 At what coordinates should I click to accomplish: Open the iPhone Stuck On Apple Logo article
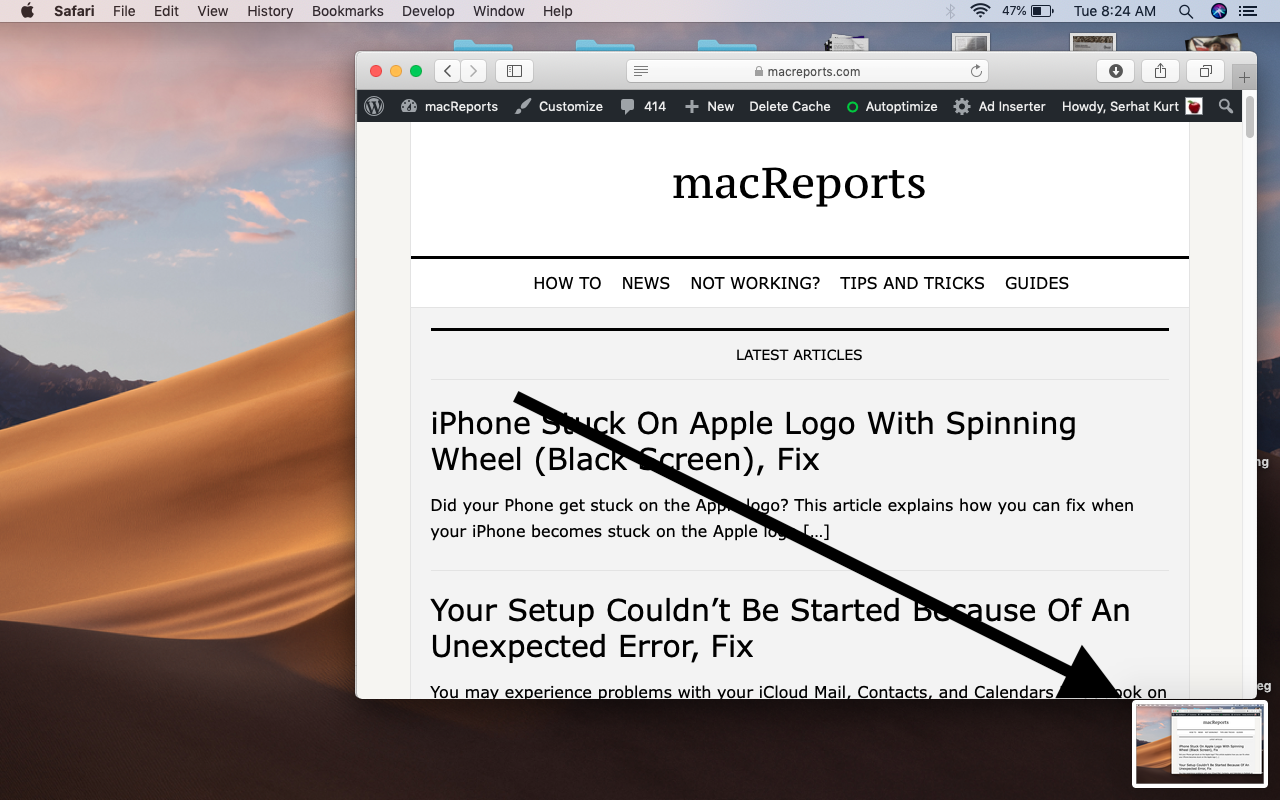[x=754, y=441]
